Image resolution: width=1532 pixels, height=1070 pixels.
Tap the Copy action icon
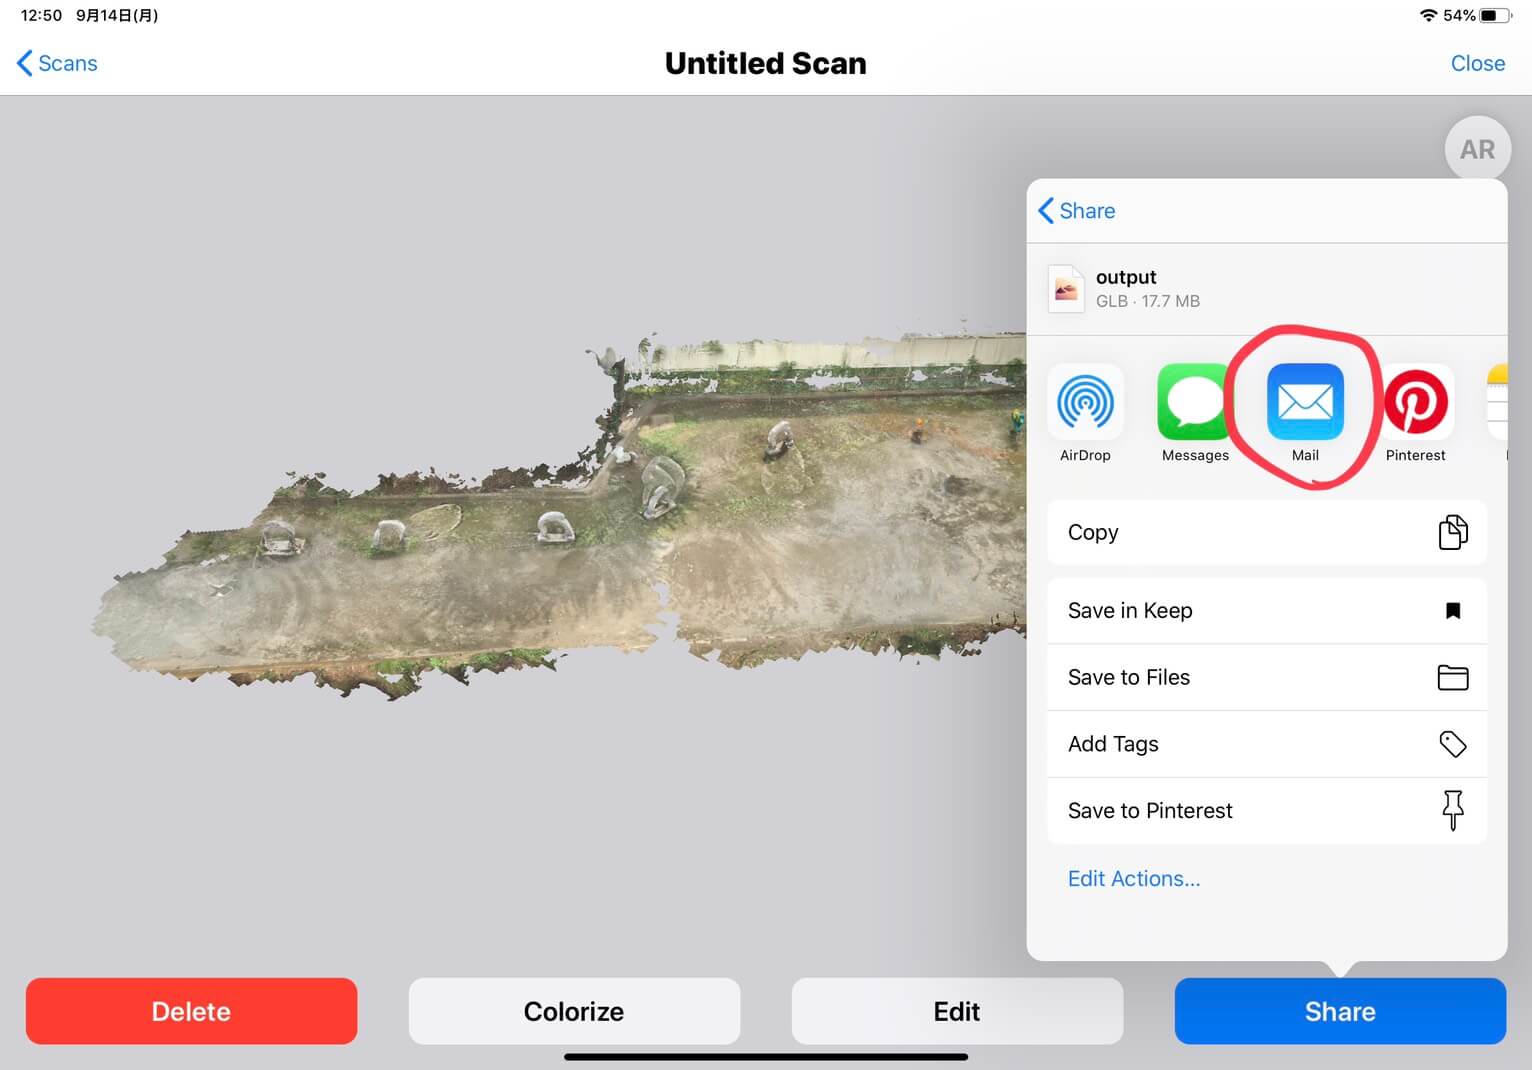[1453, 532]
